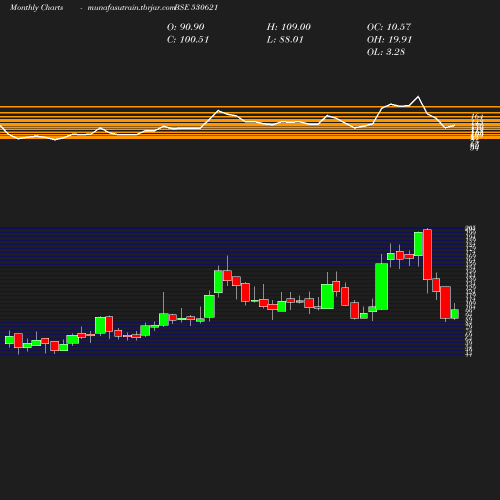
Task: Click the highest peak of the white indicator line
Action: (418, 97)
